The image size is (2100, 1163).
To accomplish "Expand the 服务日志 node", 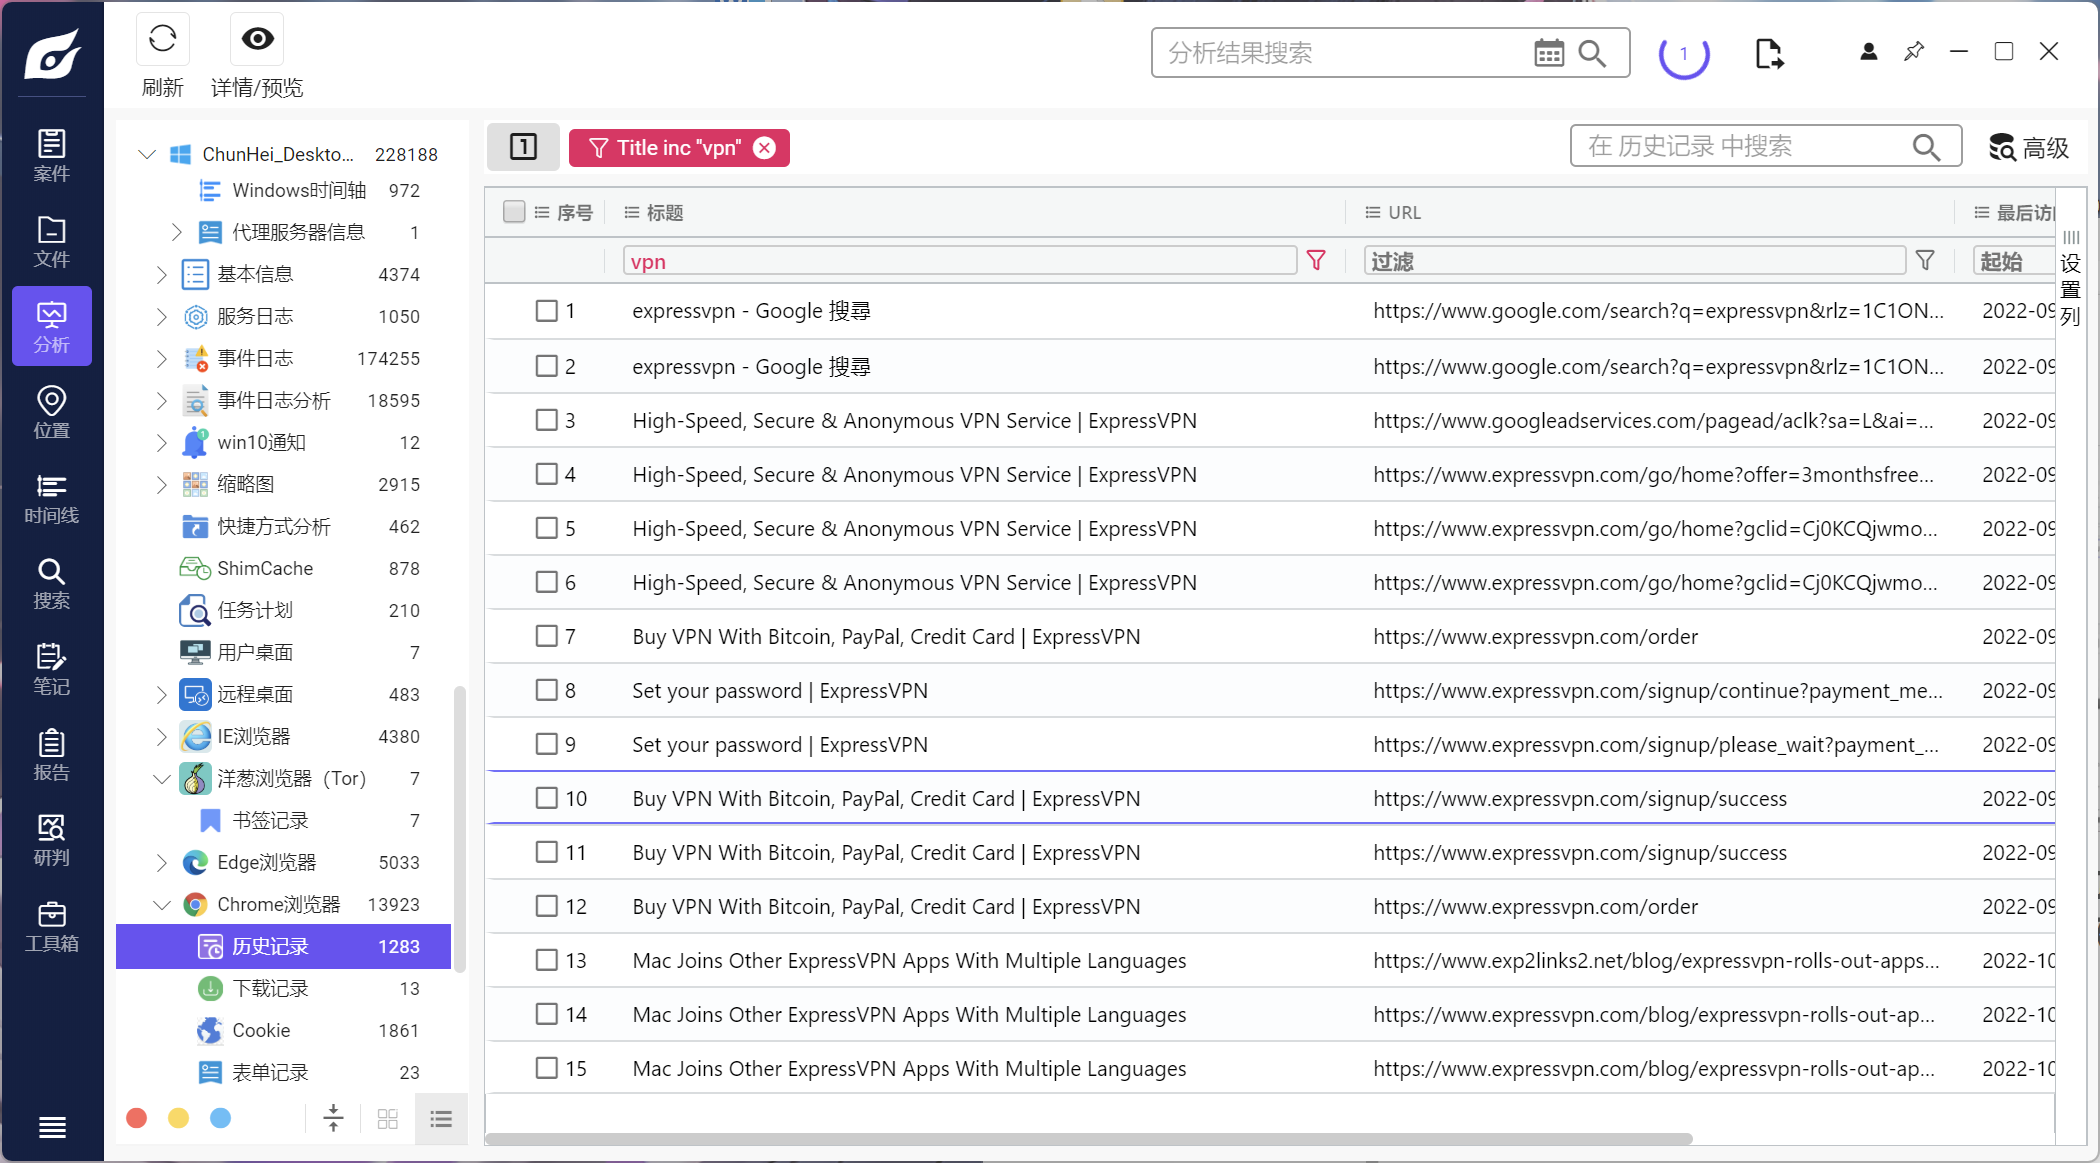I will (161, 316).
